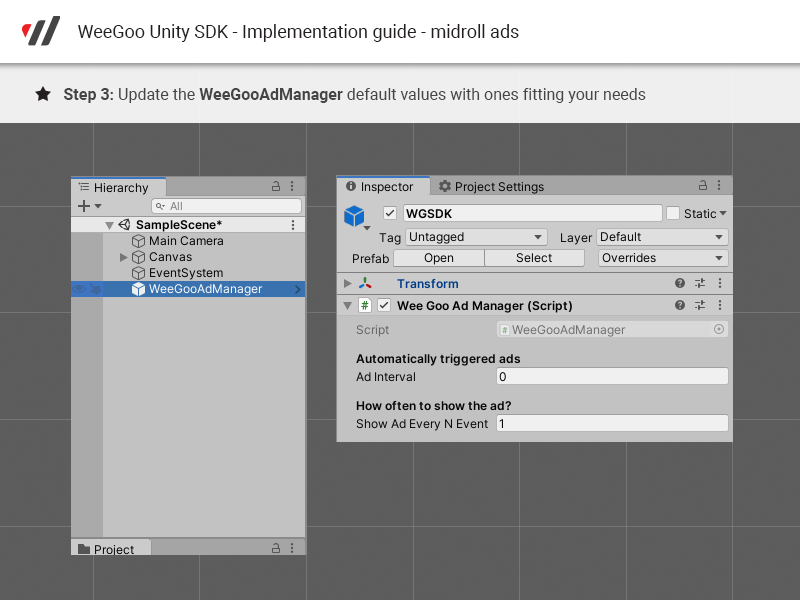Toggle visibility eye for WeeGooAdManager

[79, 289]
